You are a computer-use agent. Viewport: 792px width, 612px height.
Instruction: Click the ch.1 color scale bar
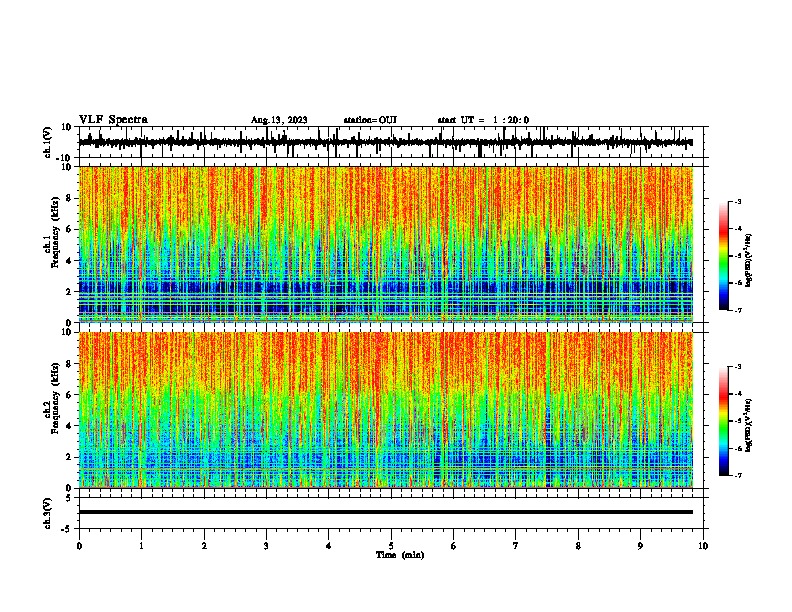[723, 256]
